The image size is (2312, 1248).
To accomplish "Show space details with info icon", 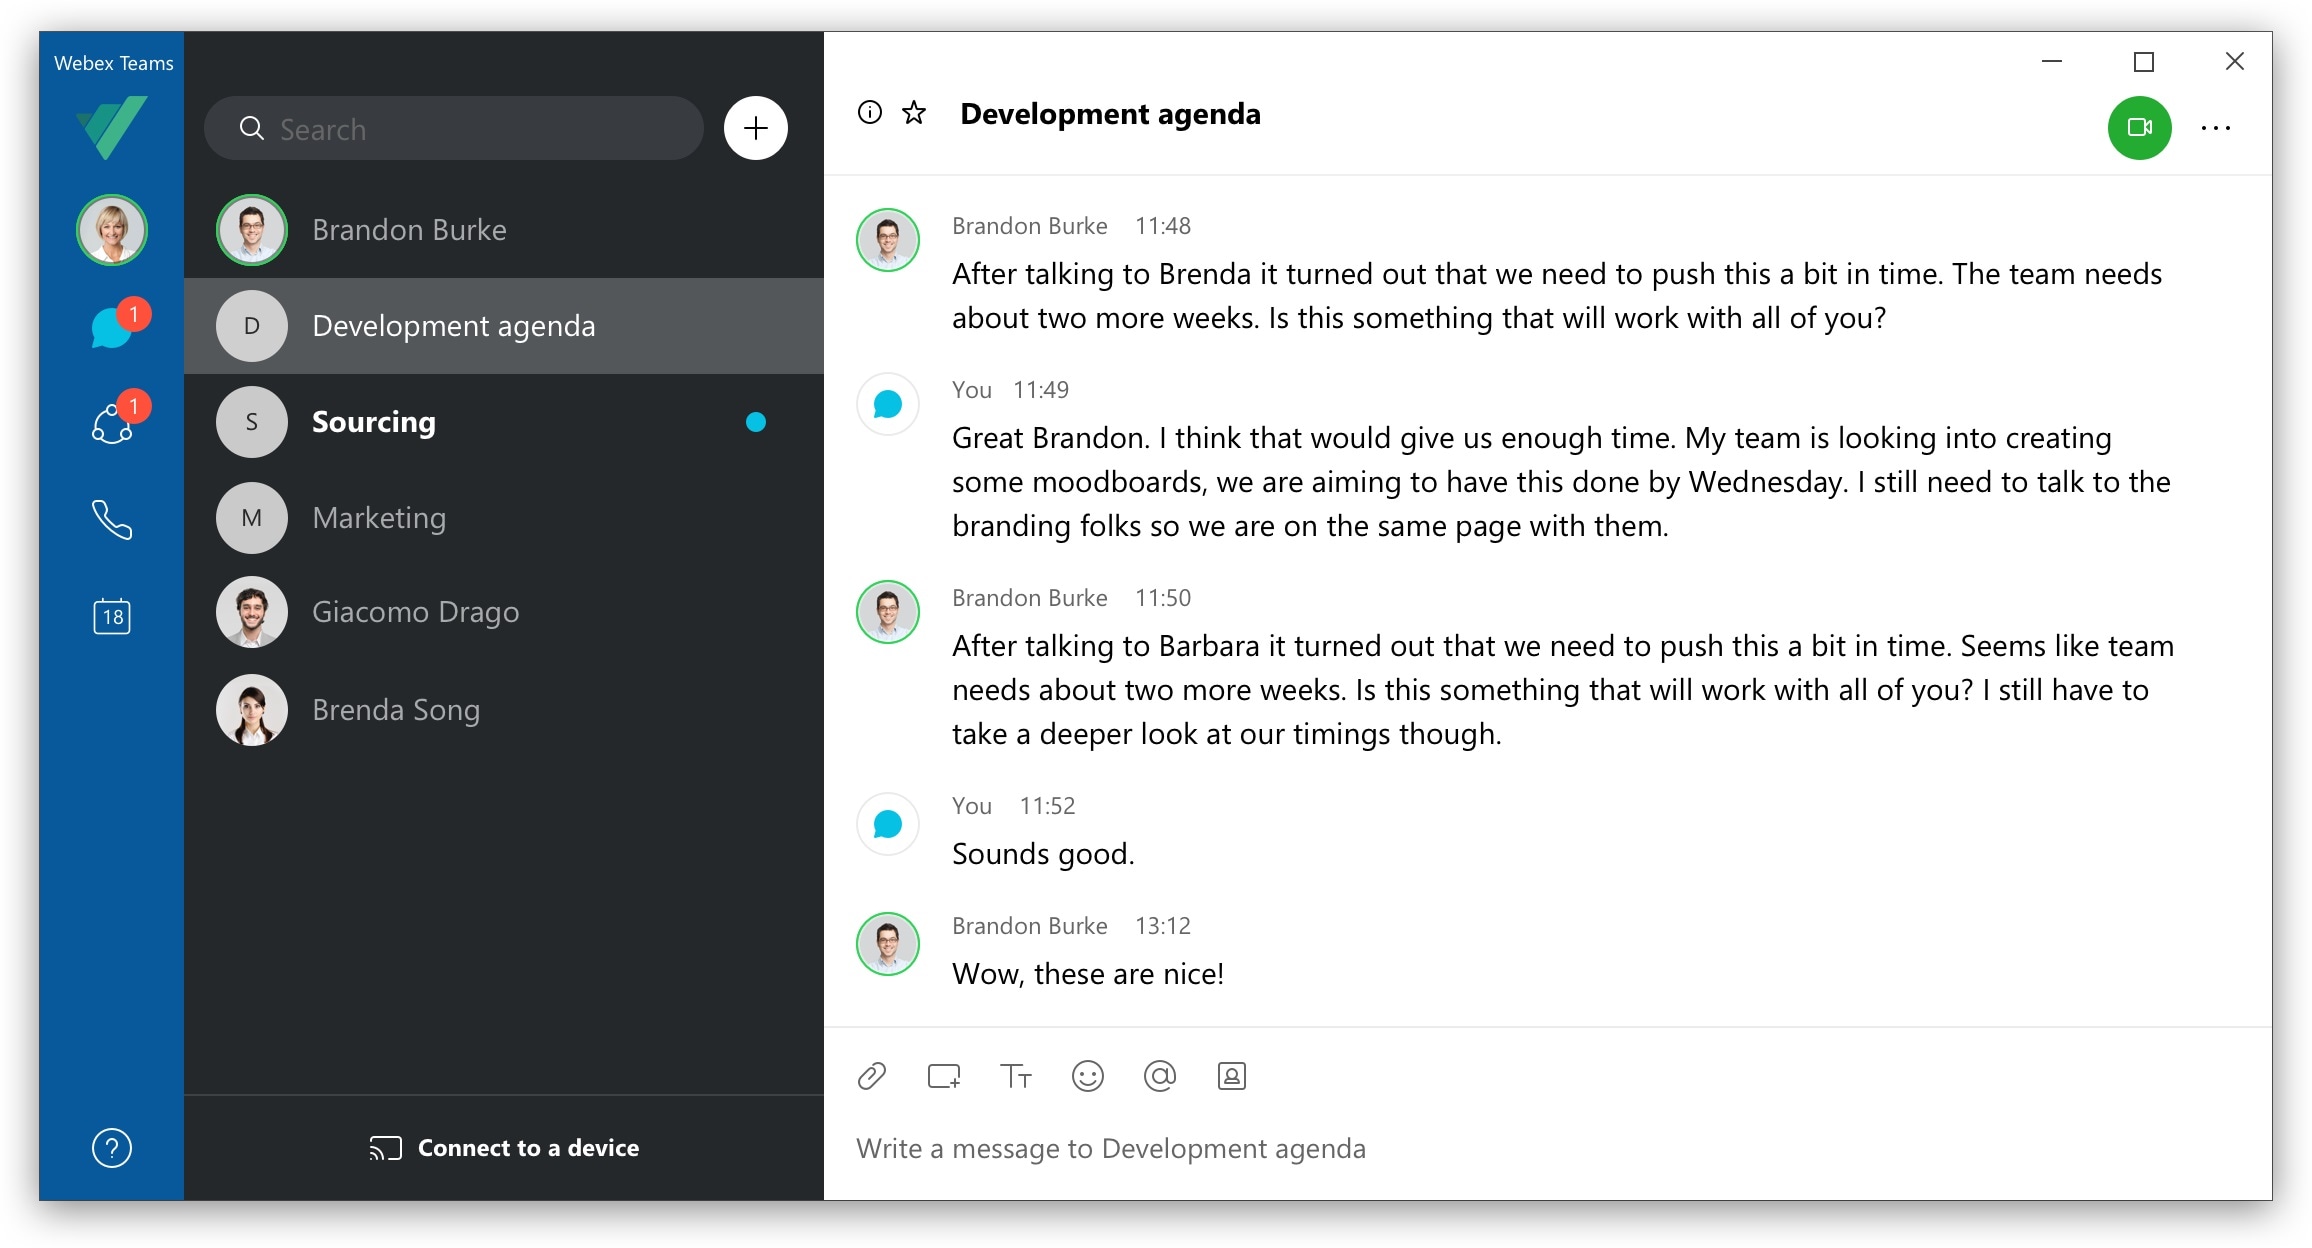I will tap(870, 113).
